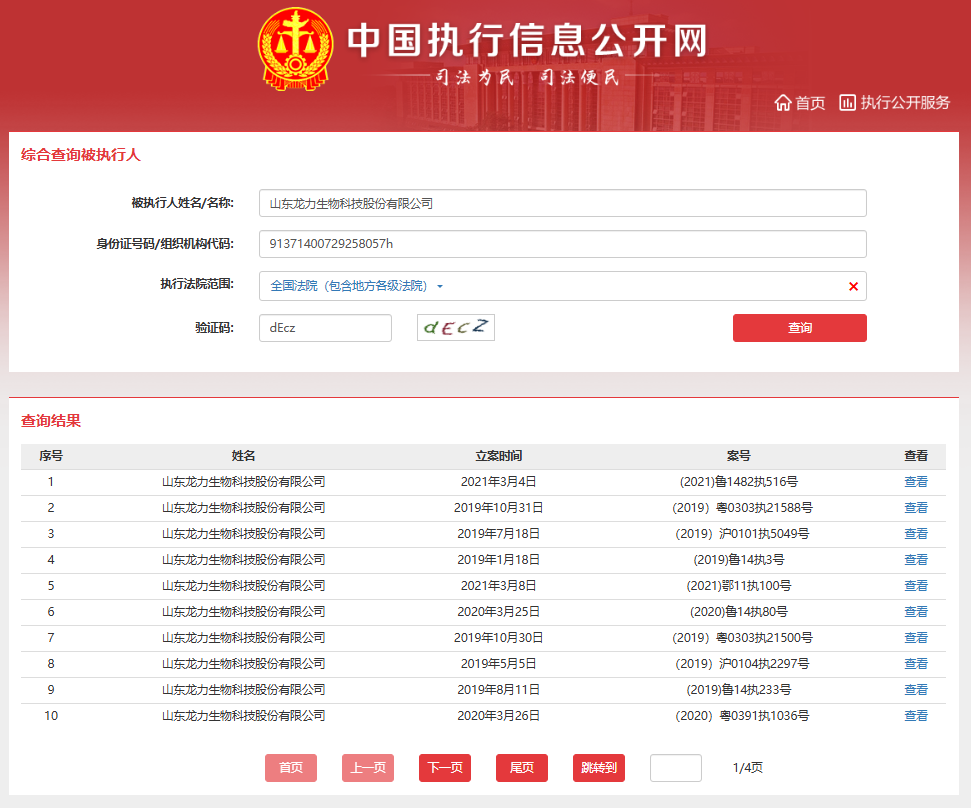
Task: Focus the 被执行人姓名/名称 input field
Action: coord(562,203)
